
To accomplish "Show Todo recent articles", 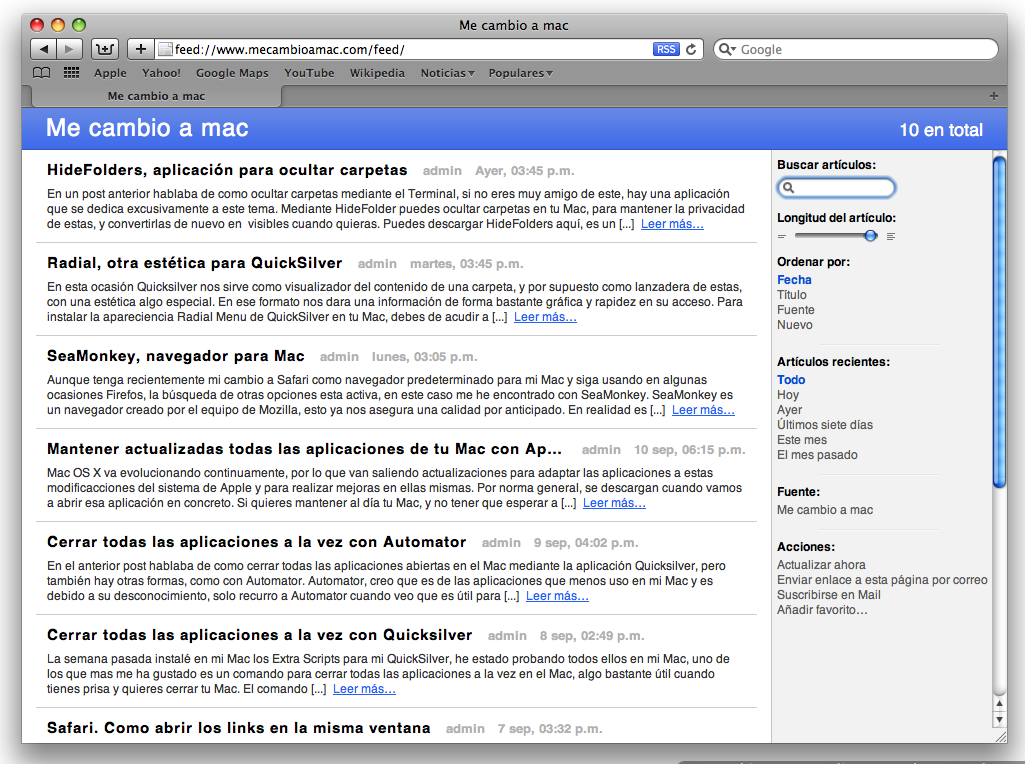I will (791, 380).
